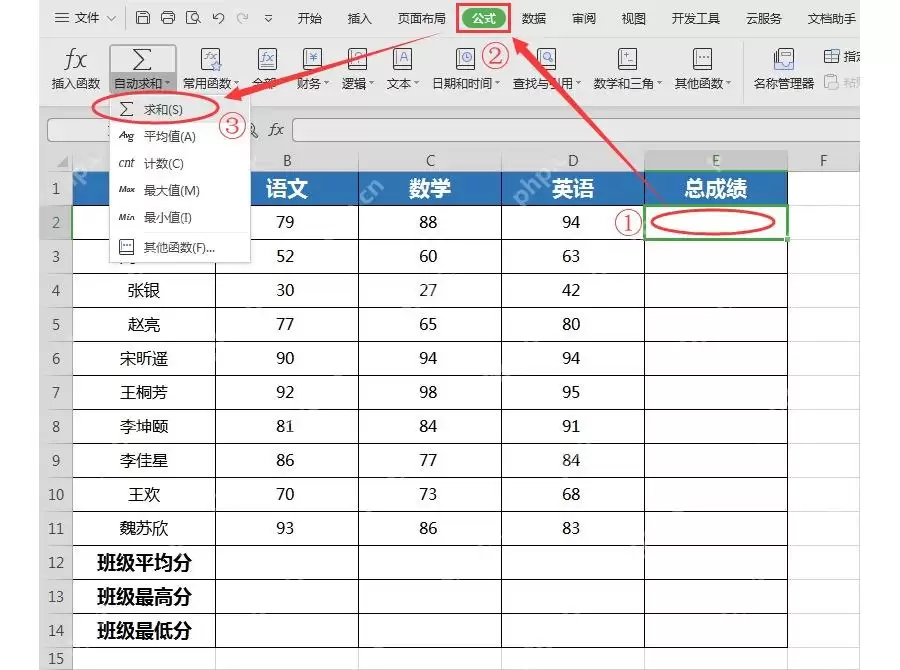The height and width of the screenshot is (670, 900).
Task: Expand the 财务 dropdown label
Action: tap(313, 83)
